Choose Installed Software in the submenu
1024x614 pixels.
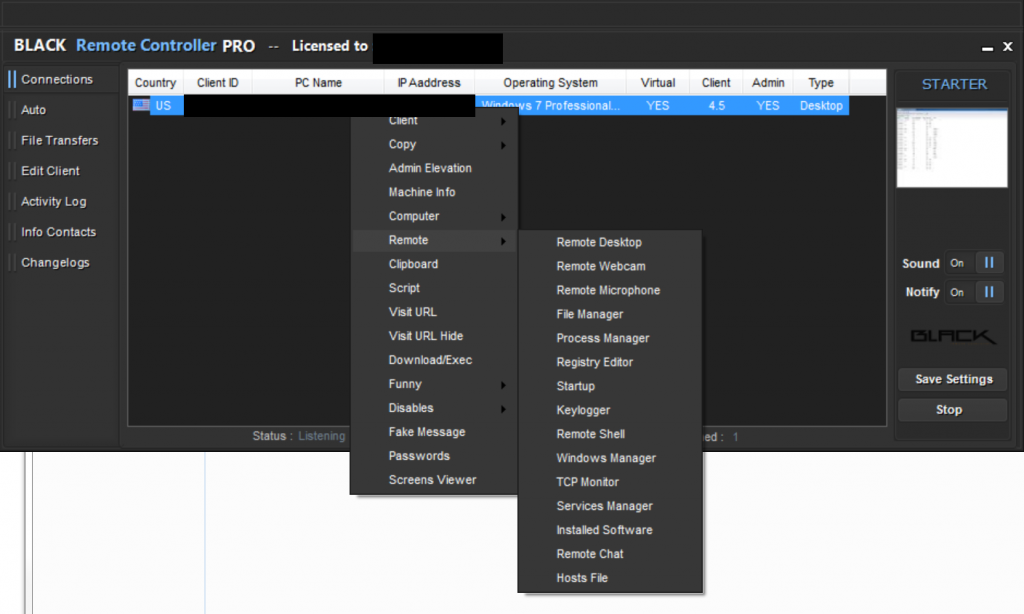[x=610, y=530]
